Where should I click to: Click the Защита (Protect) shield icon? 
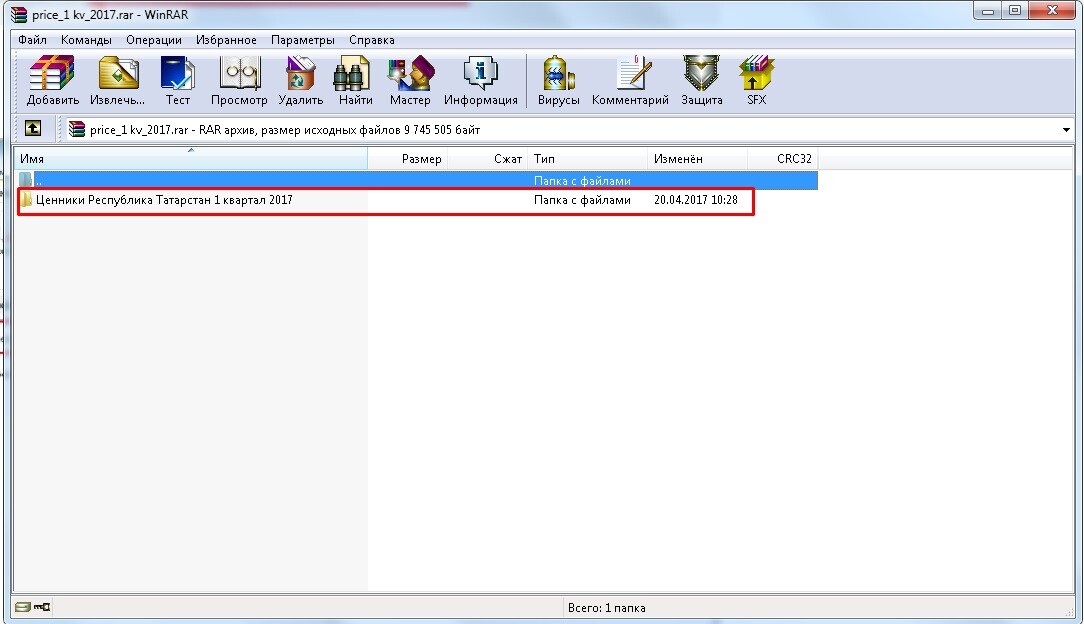[x=702, y=80]
